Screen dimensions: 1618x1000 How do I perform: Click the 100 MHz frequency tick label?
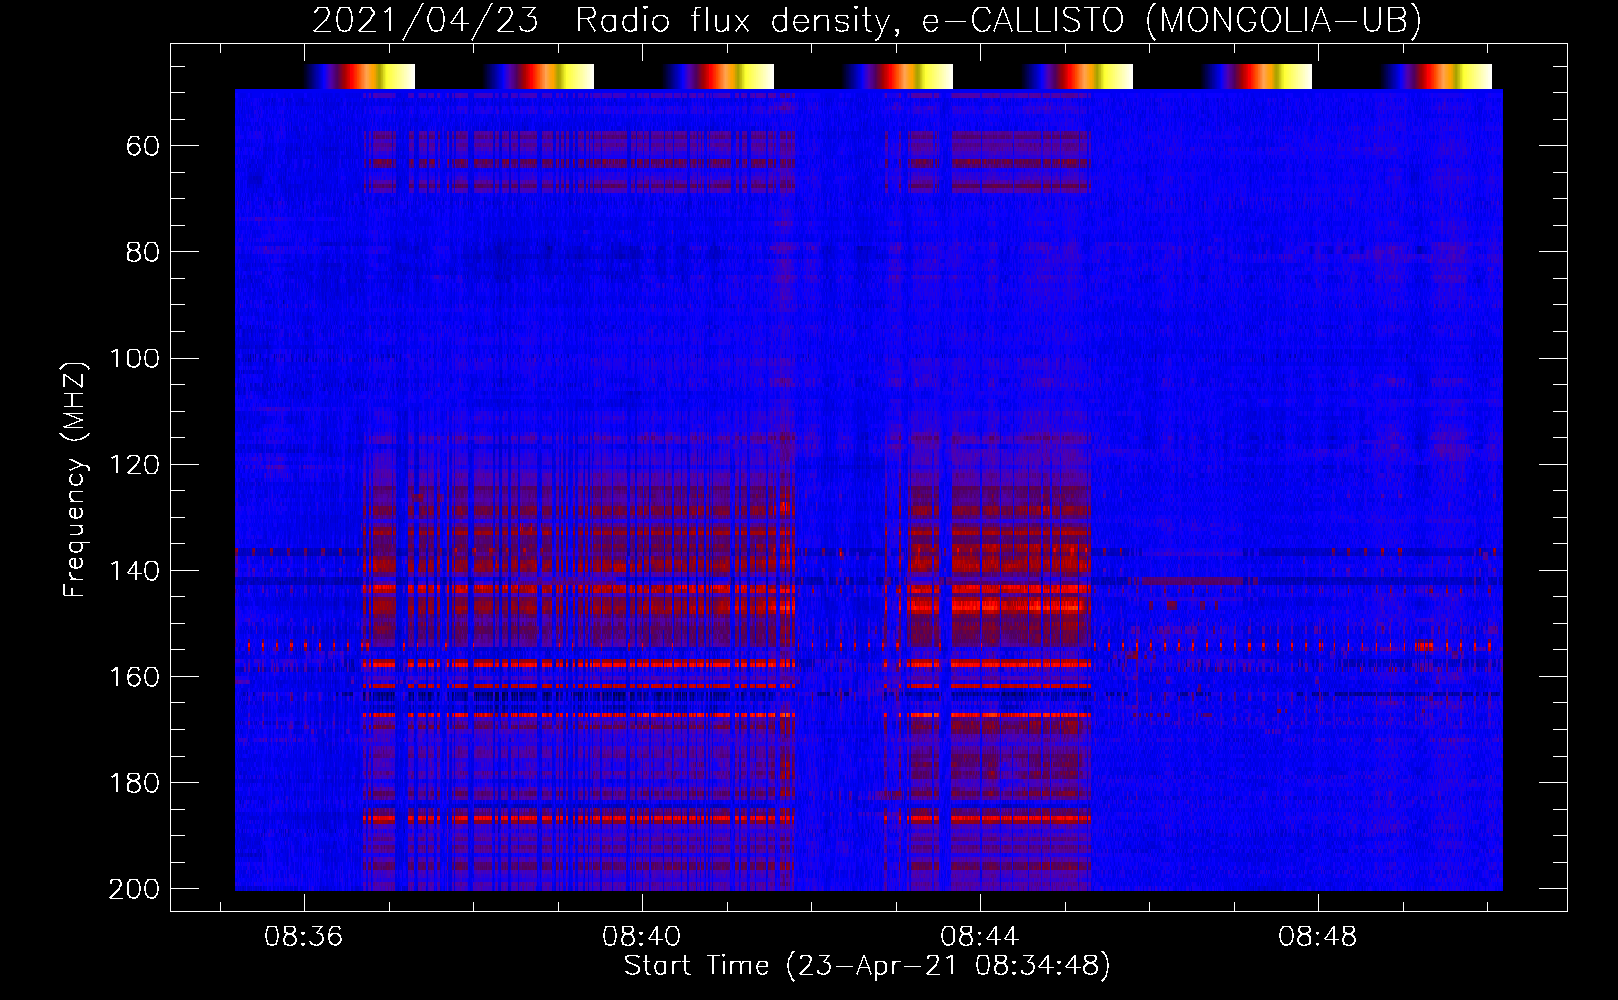click(x=134, y=359)
